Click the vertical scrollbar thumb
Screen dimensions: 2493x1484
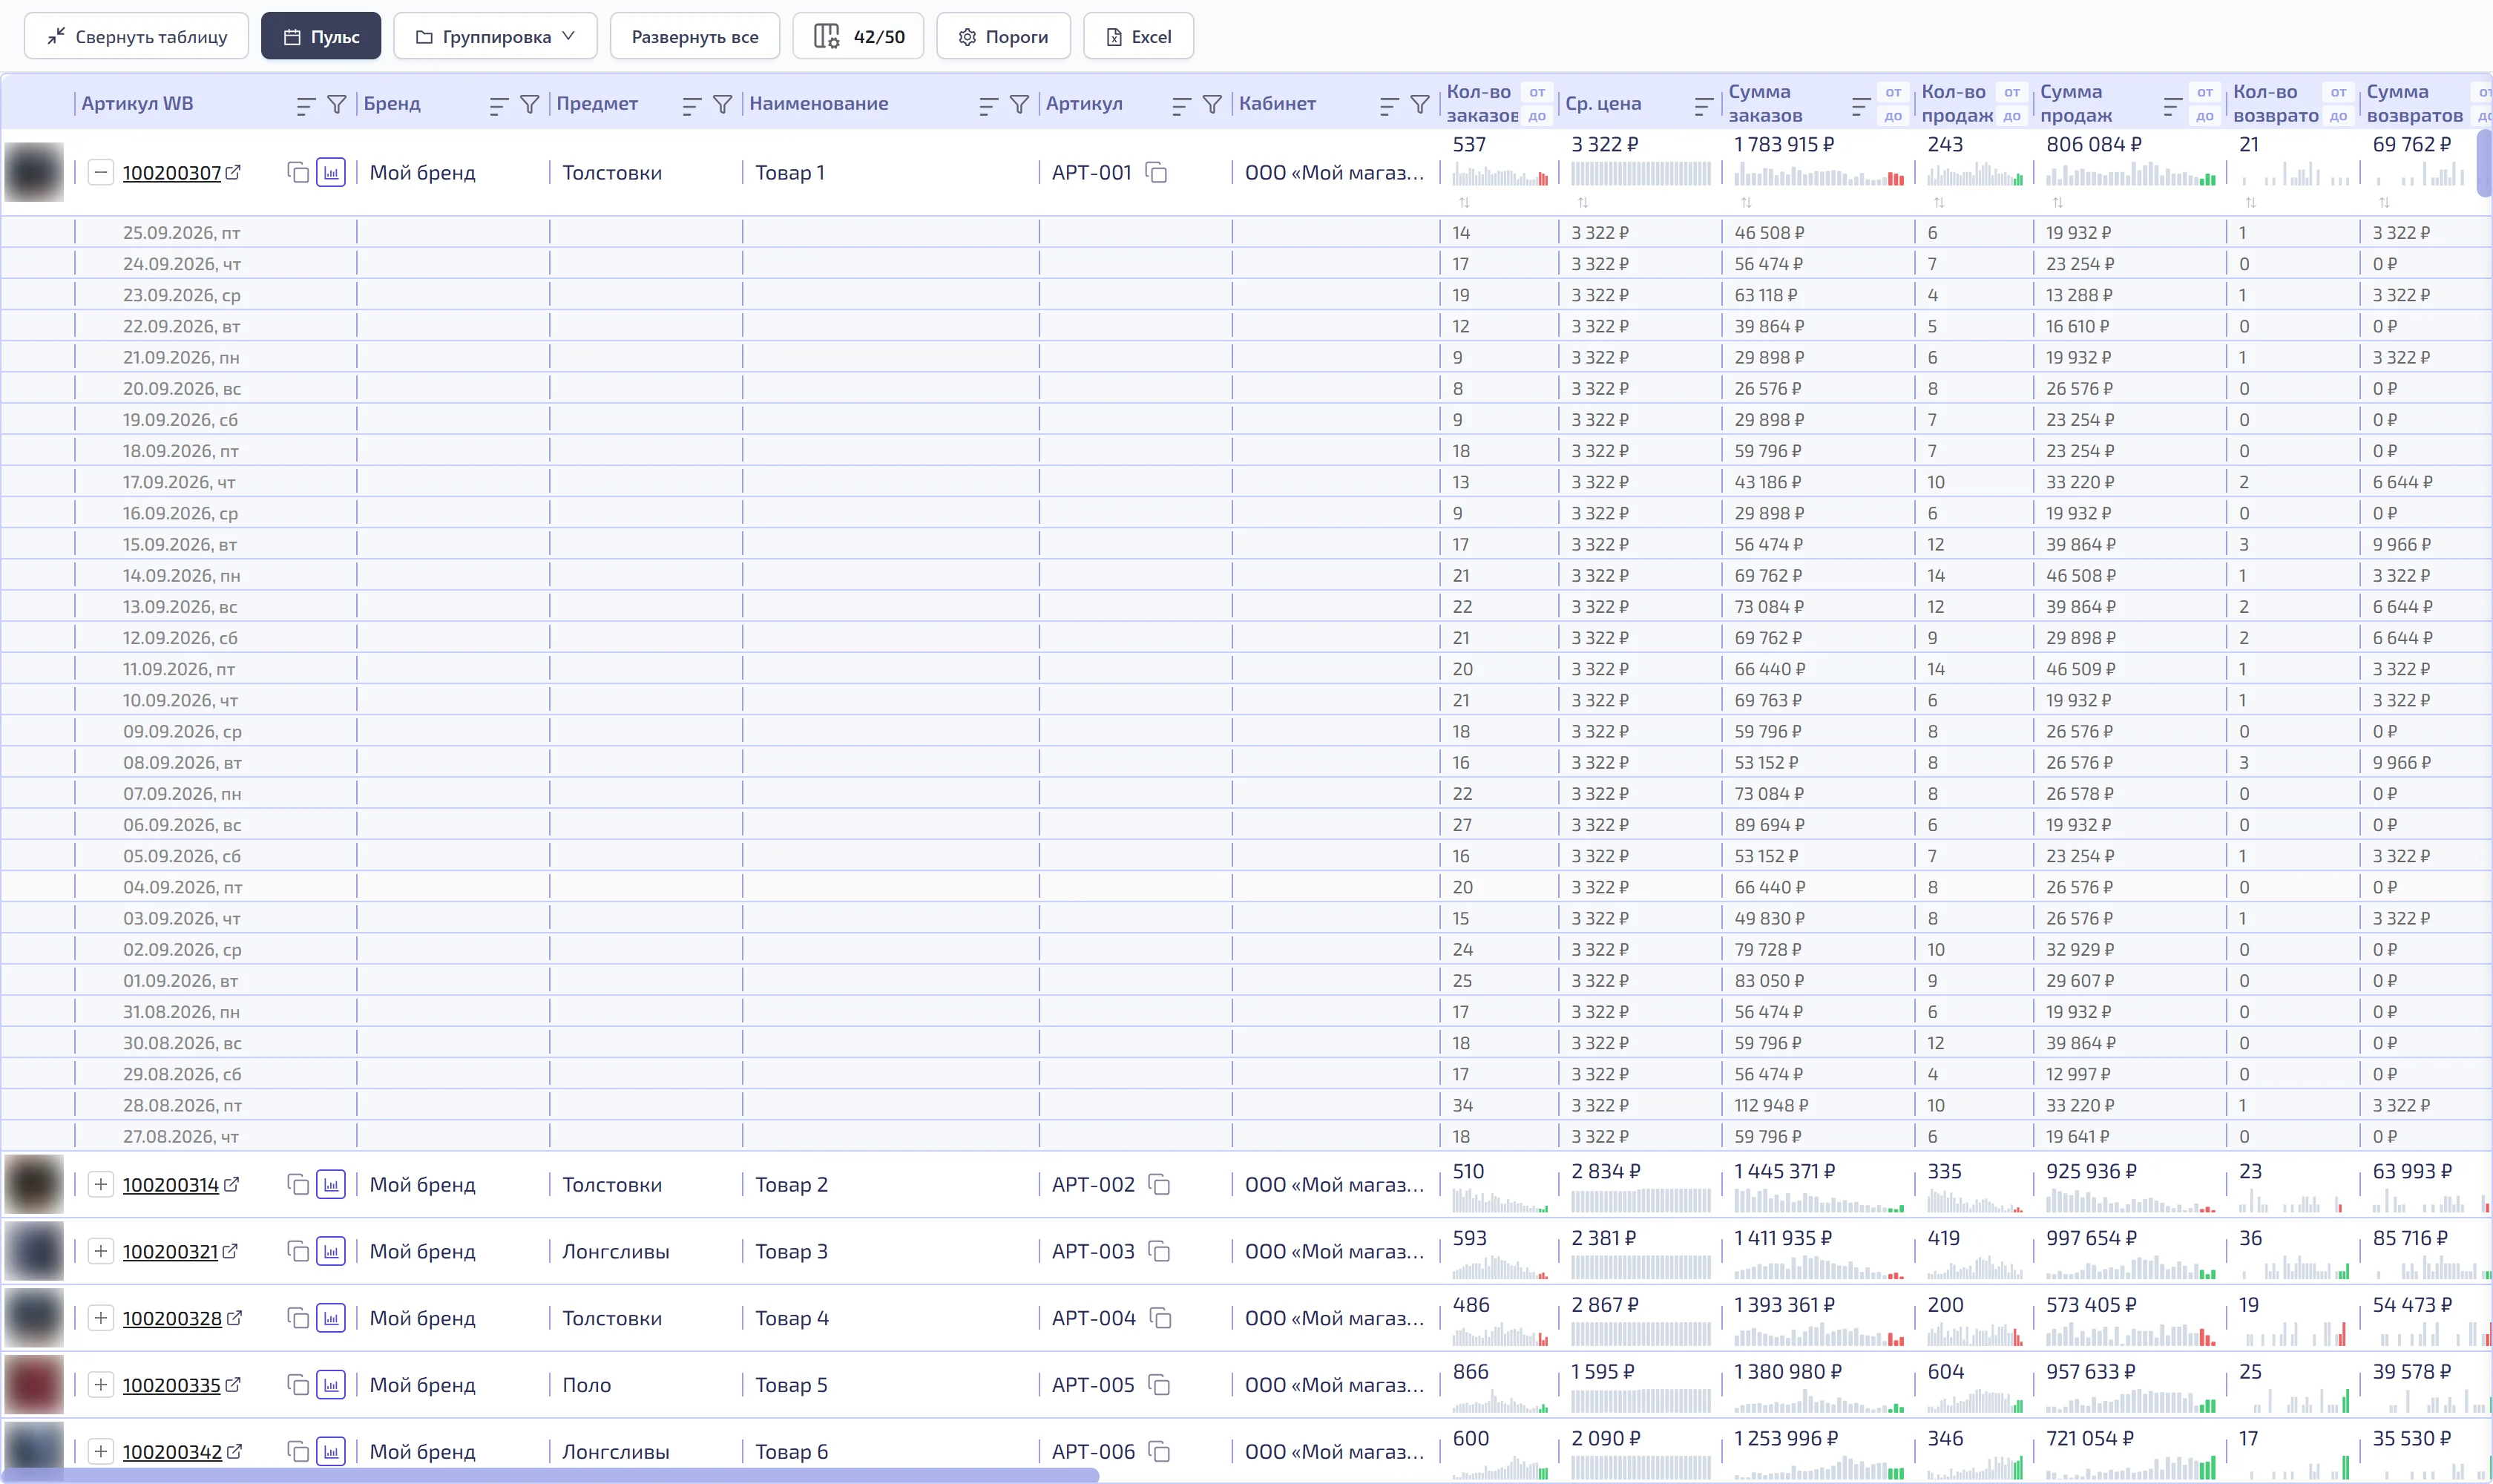click(x=2484, y=163)
